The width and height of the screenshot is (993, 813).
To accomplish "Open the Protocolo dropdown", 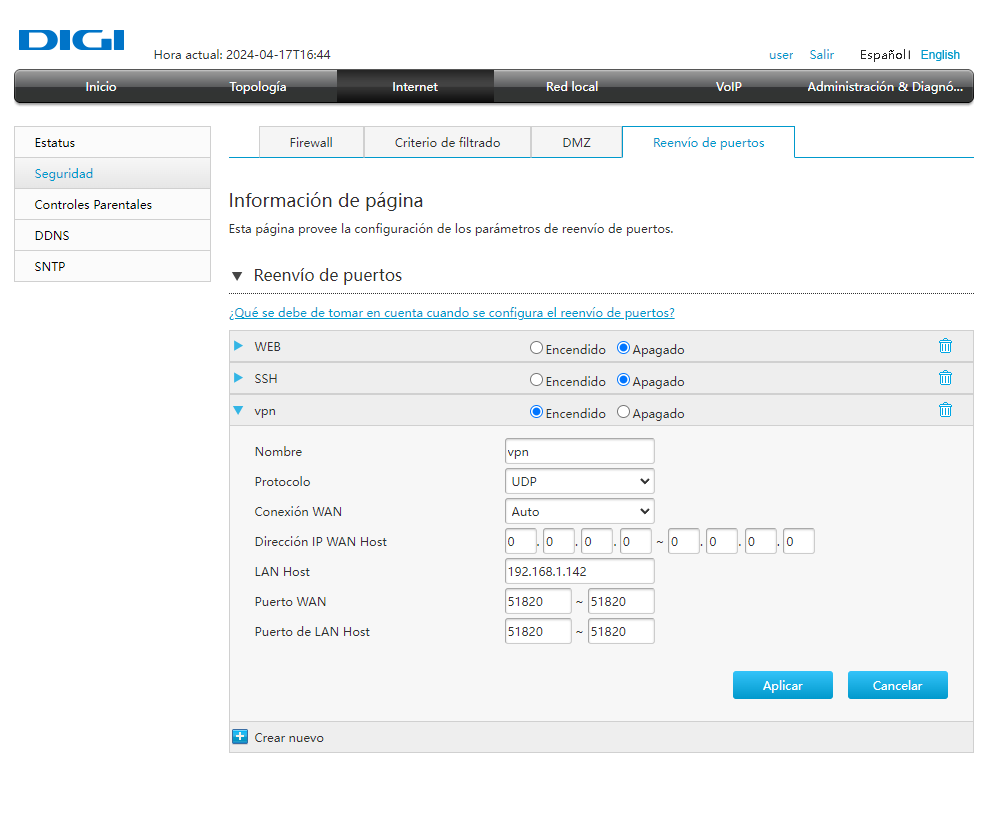I will coord(580,481).
